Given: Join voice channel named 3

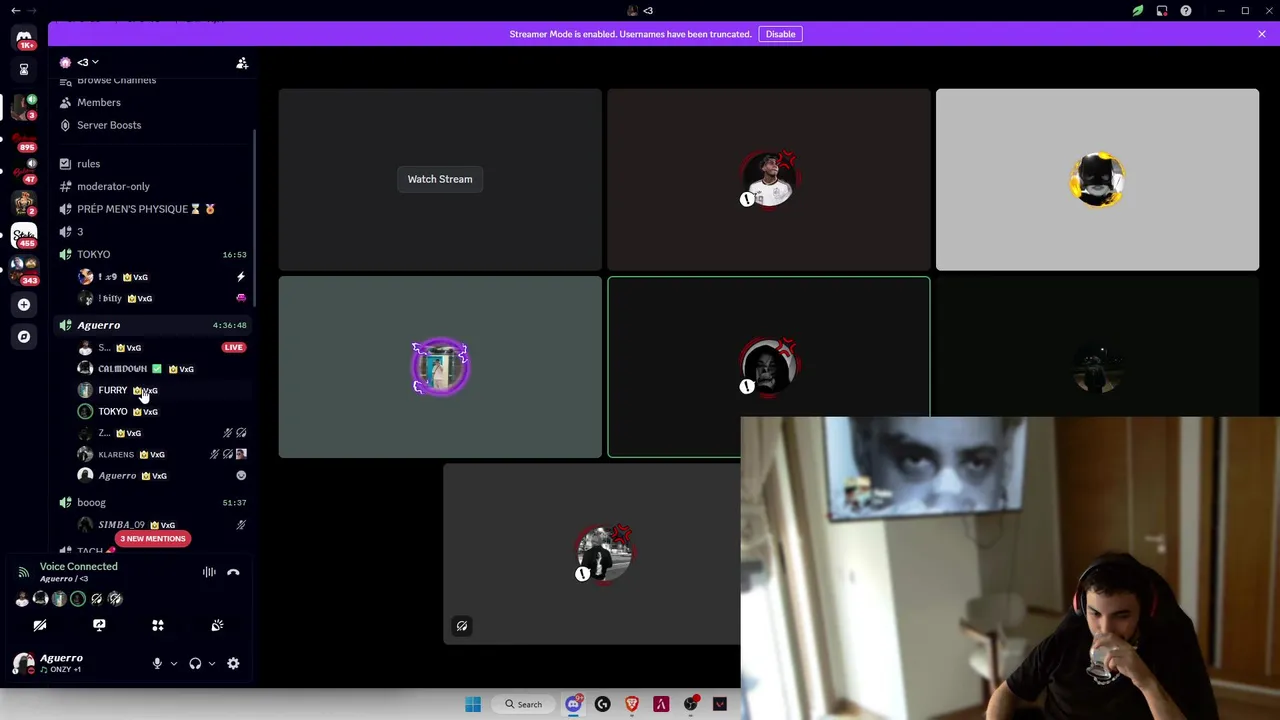Looking at the screenshot, I should click(x=80, y=232).
